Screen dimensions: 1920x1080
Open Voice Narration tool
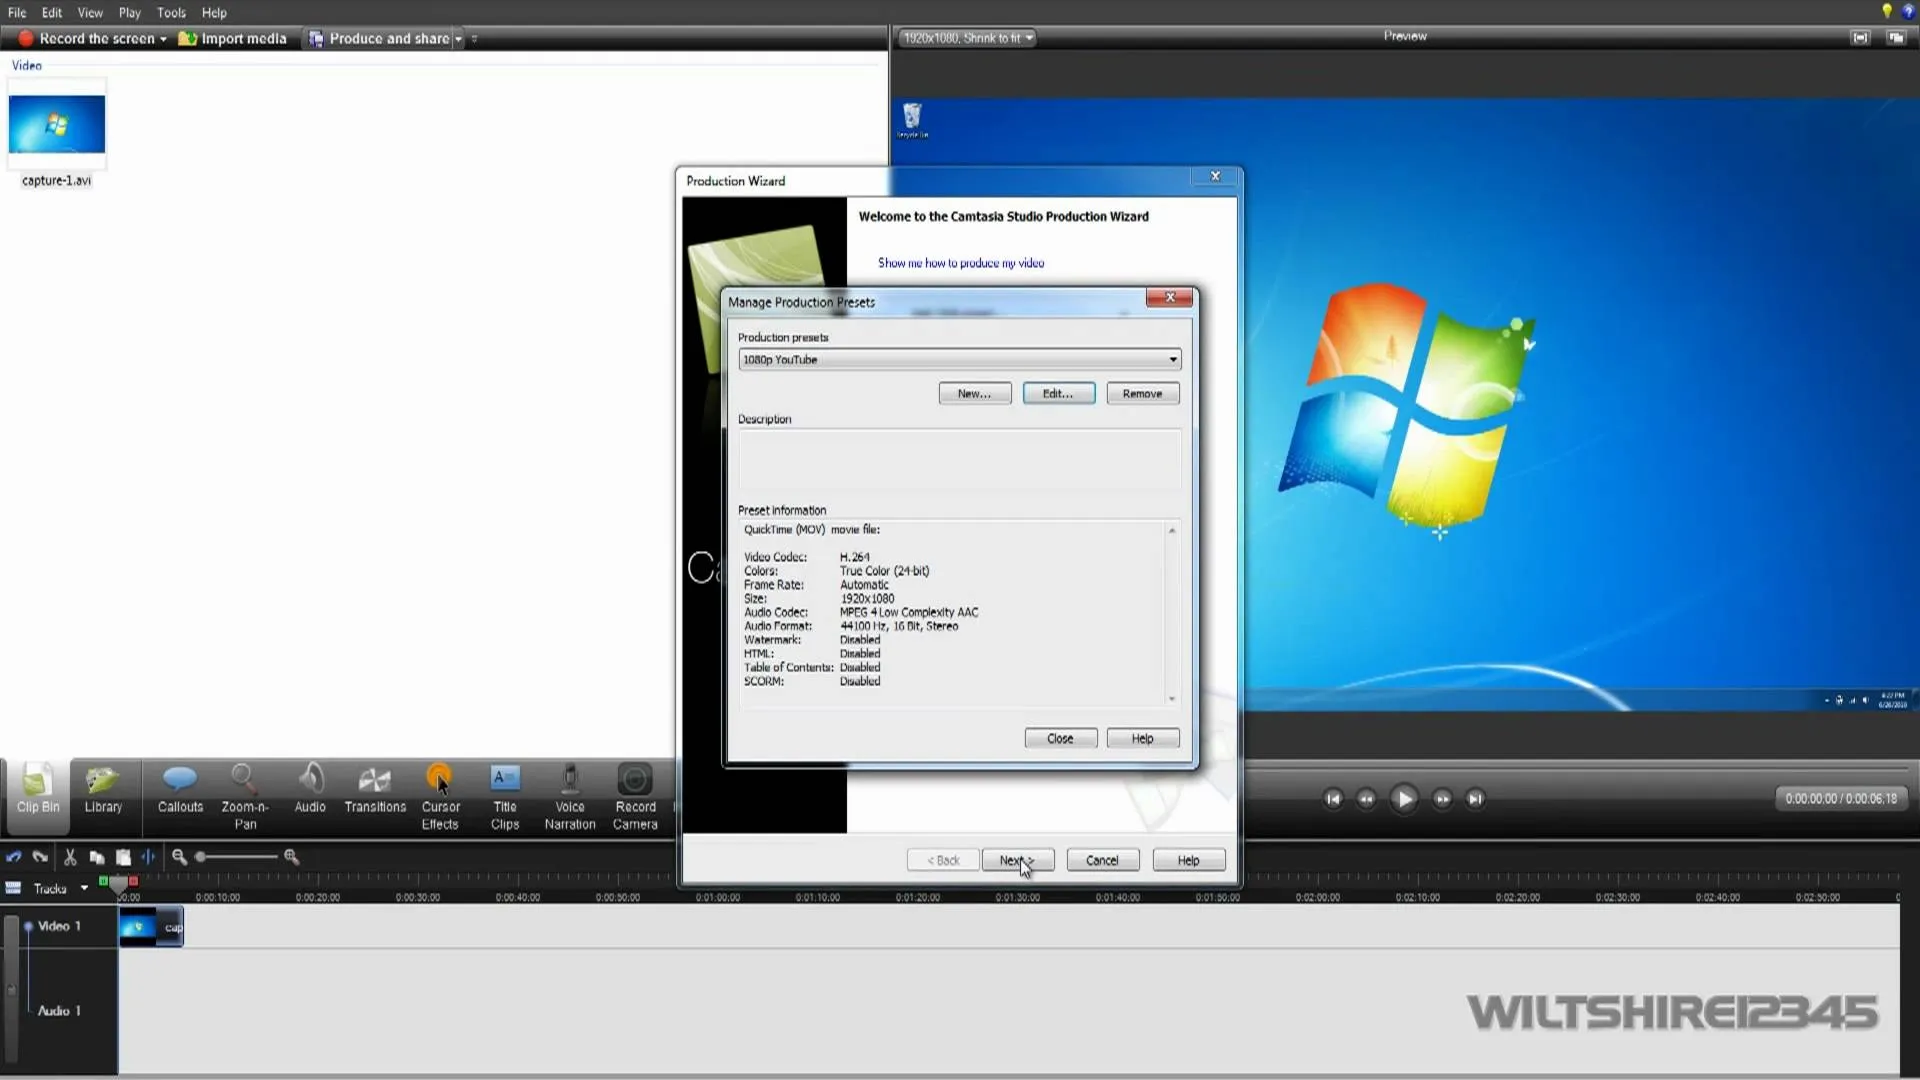pyautogui.click(x=570, y=797)
